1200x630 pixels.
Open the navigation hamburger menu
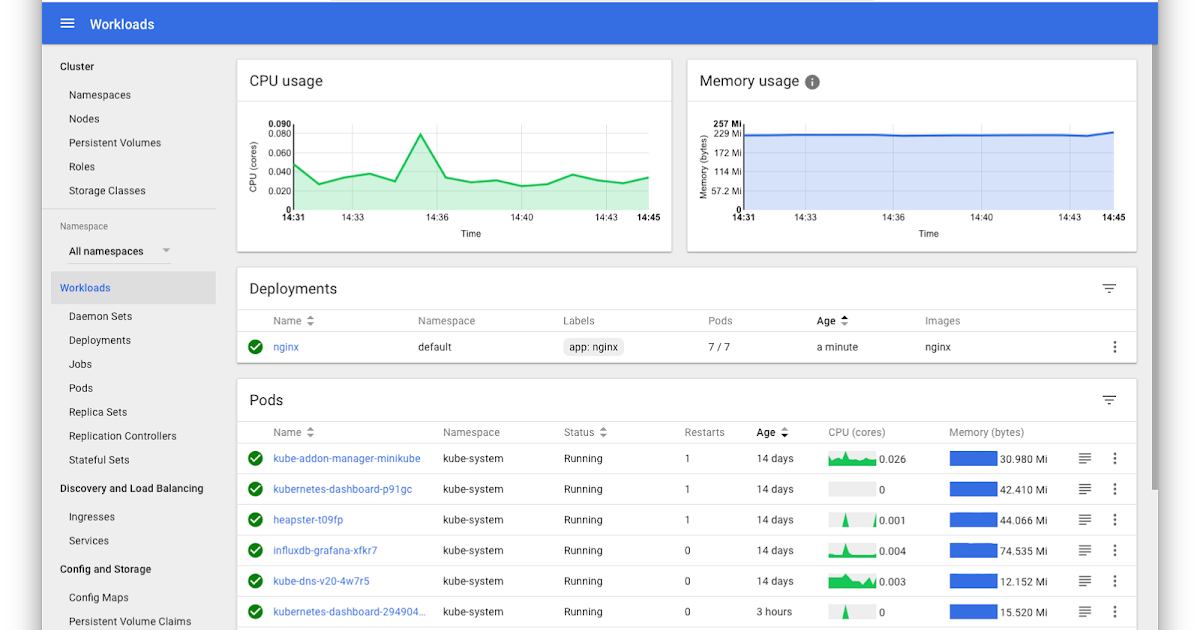point(67,23)
